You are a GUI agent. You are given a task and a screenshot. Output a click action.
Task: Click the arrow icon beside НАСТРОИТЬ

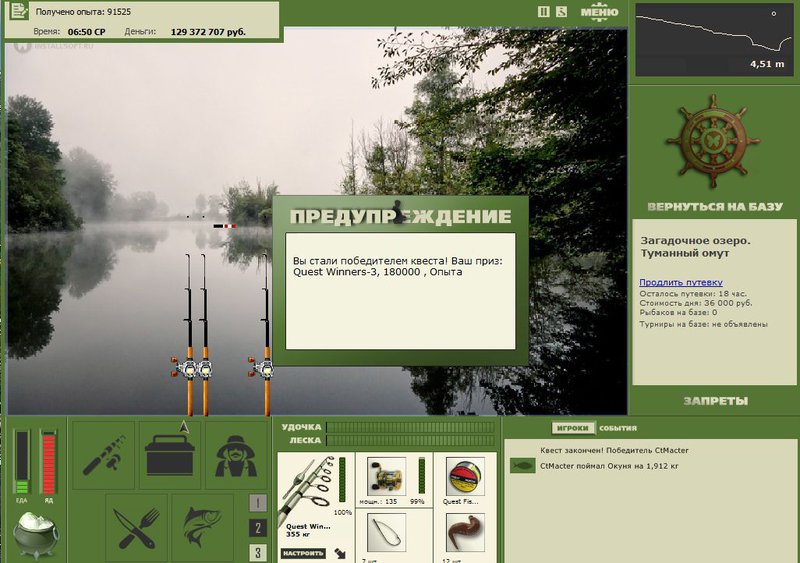[x=340, y=553]
